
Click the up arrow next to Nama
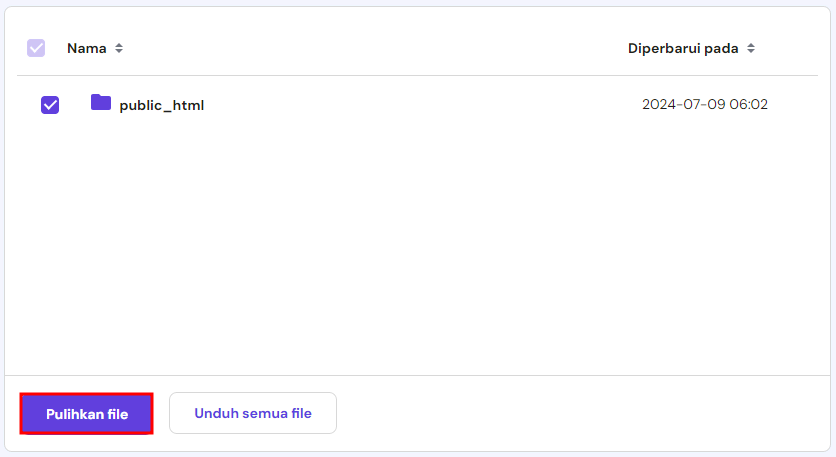[119, 45]
